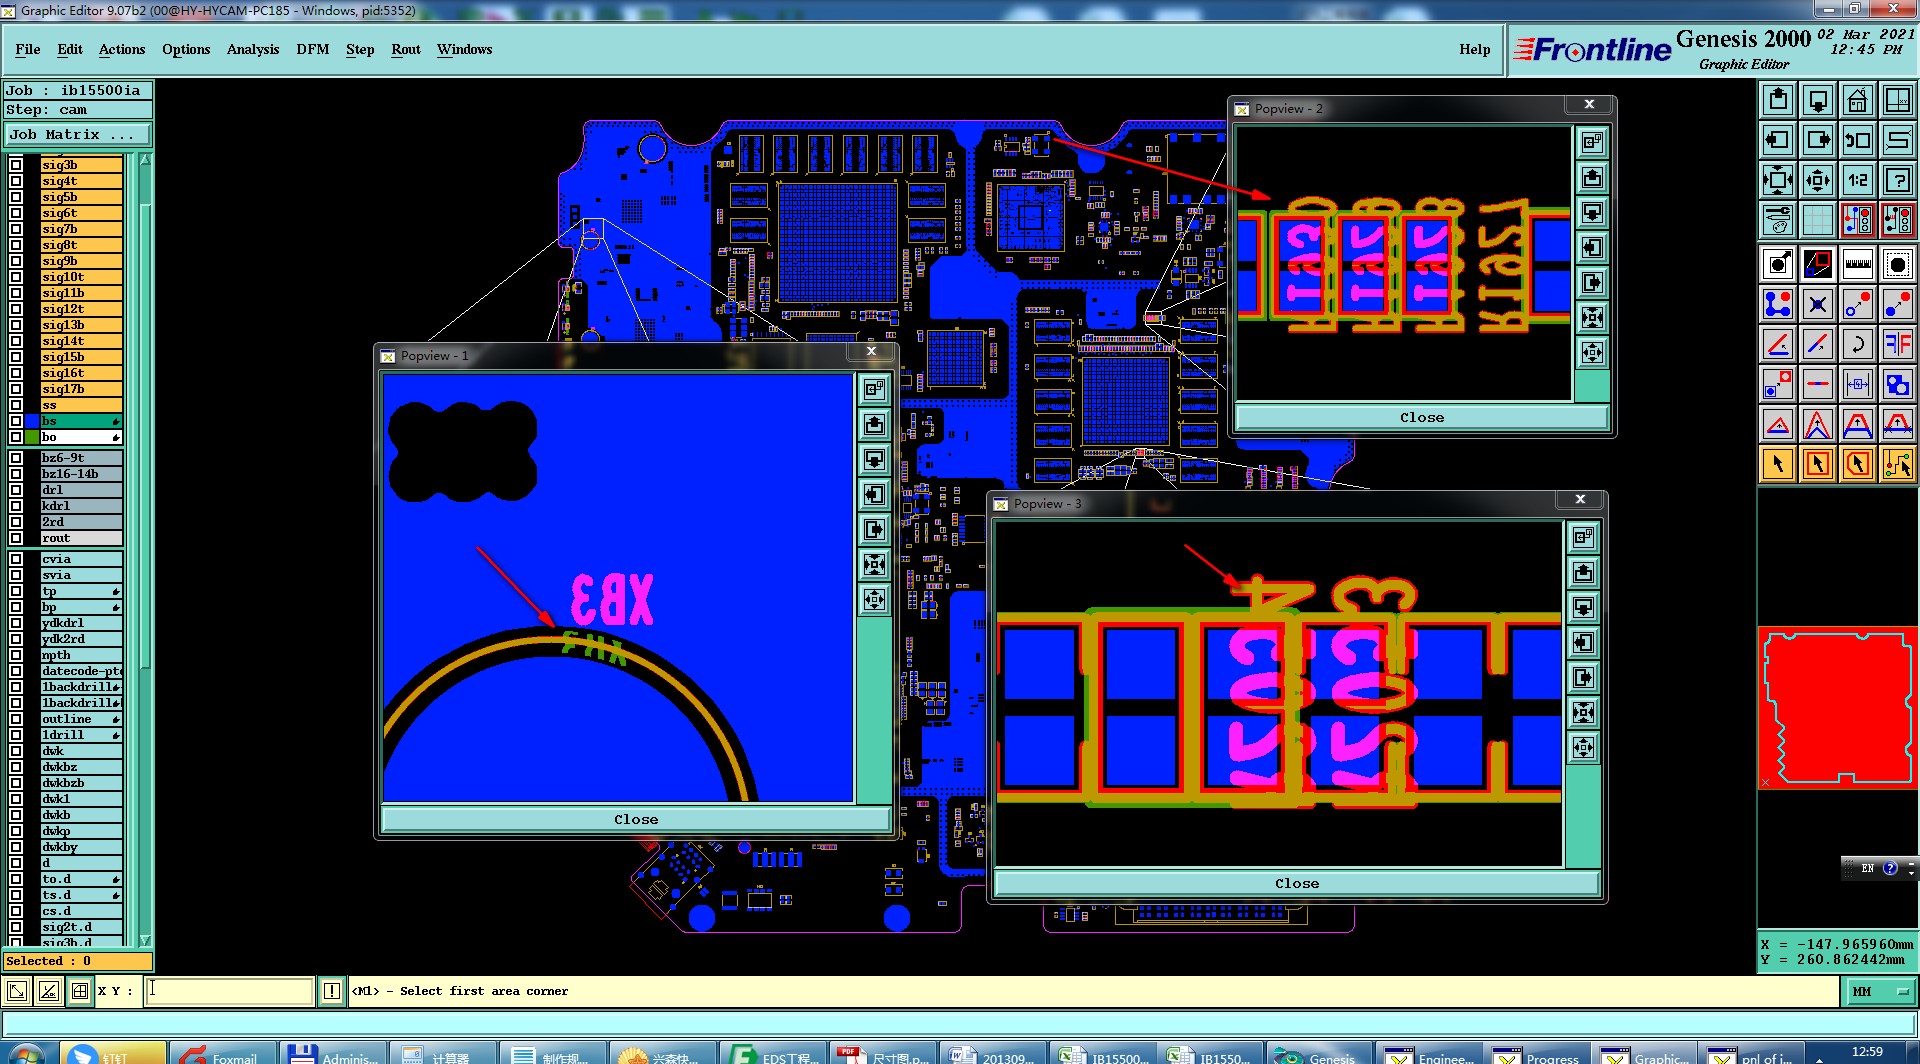Toggle the sig3b layer checkbox

(16, 165)
